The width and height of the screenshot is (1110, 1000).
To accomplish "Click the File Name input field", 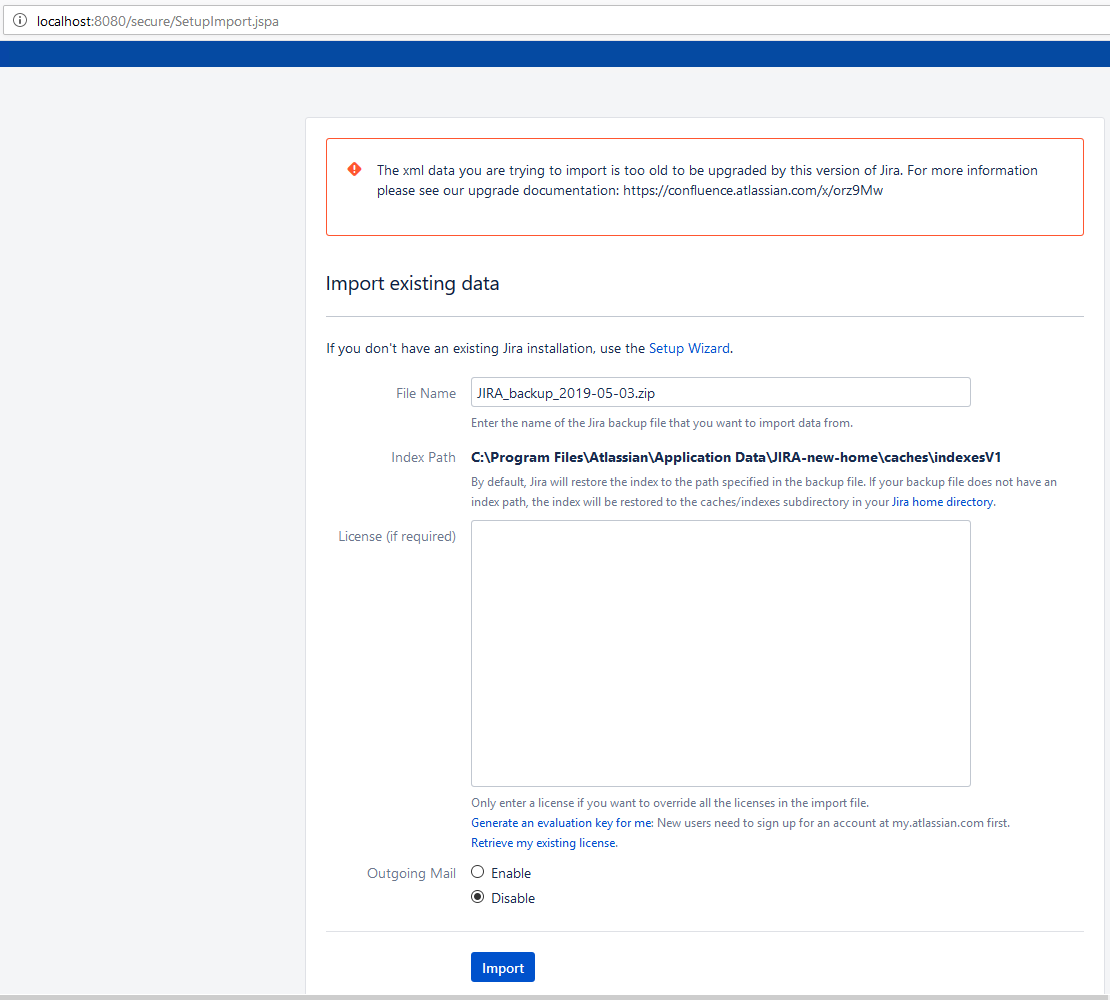I will pyautogui.click(x=720, y=392).
